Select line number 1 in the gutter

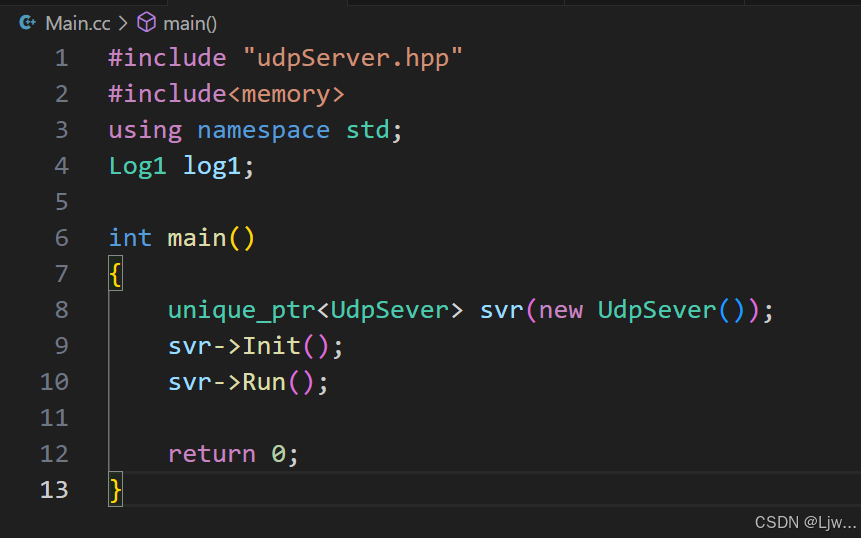coord(62,58)
